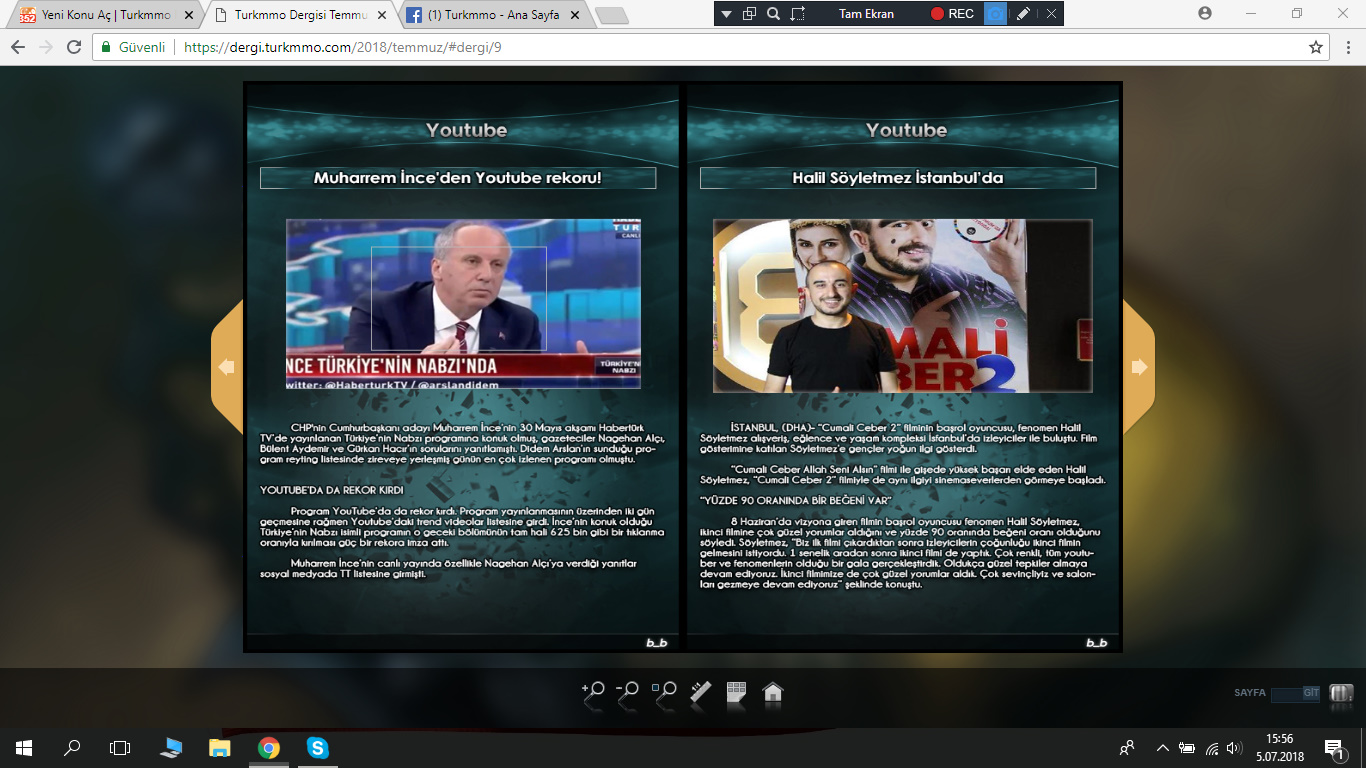Take a screenshot with the blue camera icon
This screenshot has height=768, width=1366.
(x=996, y=14)
